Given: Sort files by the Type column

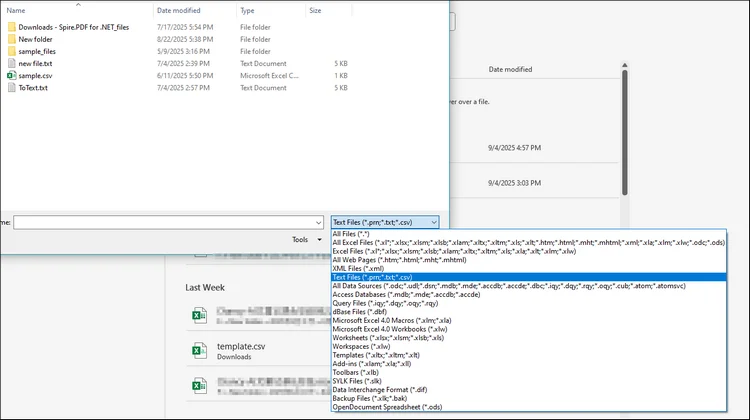Looking at the screenshot, I should (247, 11).
